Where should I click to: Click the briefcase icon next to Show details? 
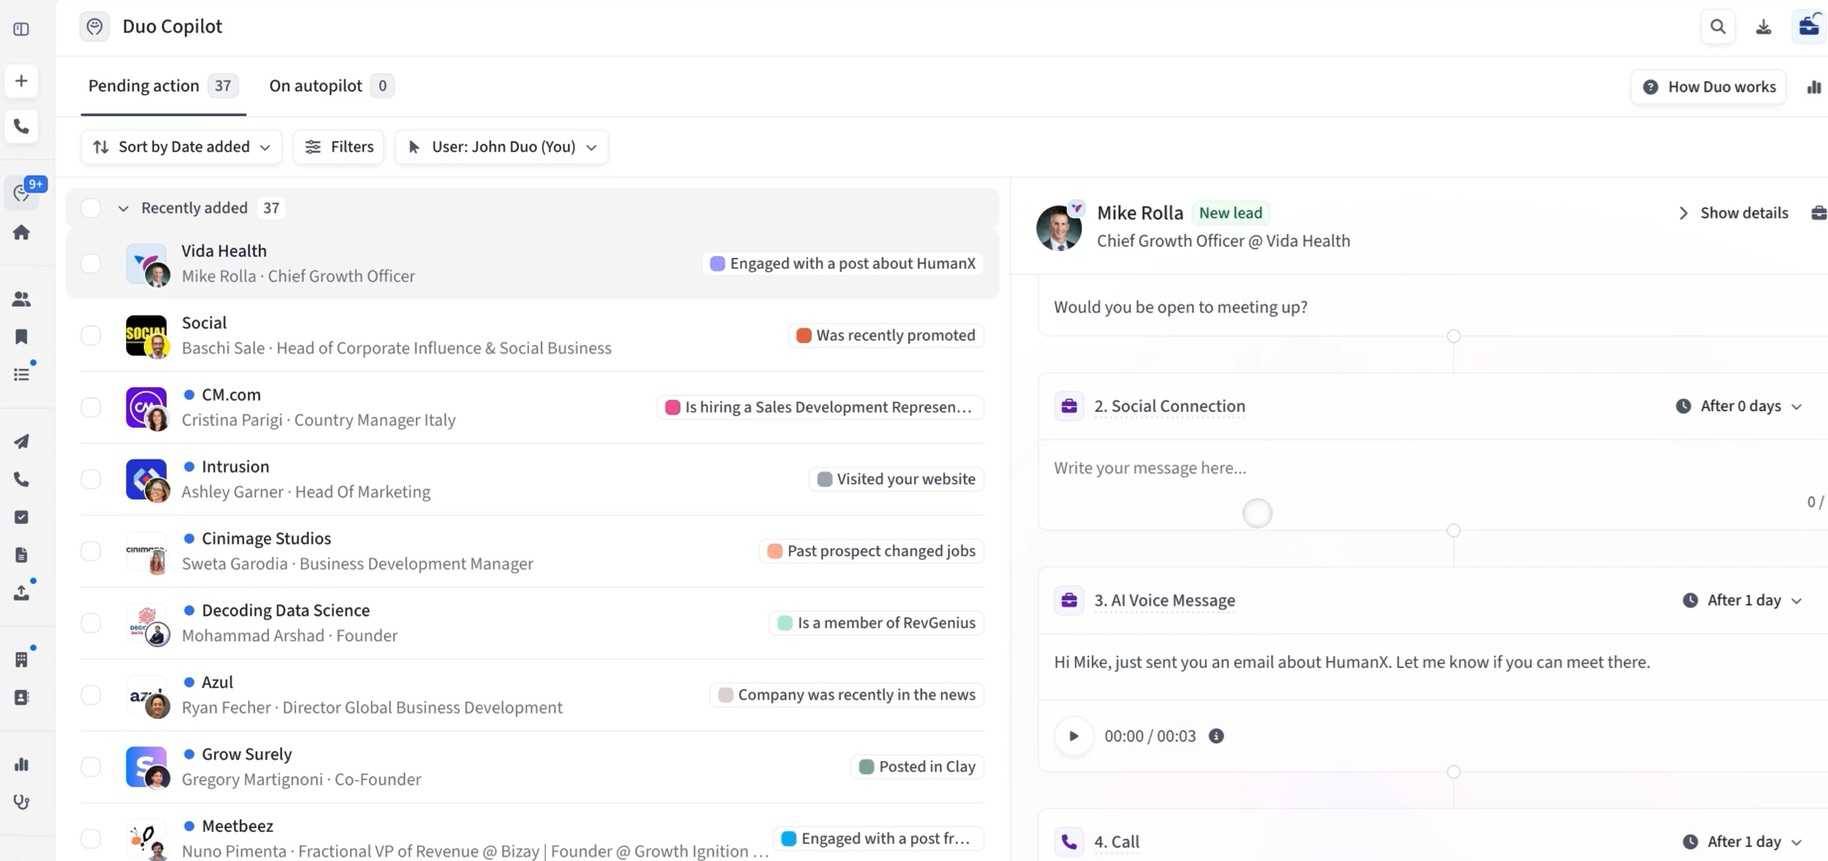(x=1818, y=213)
